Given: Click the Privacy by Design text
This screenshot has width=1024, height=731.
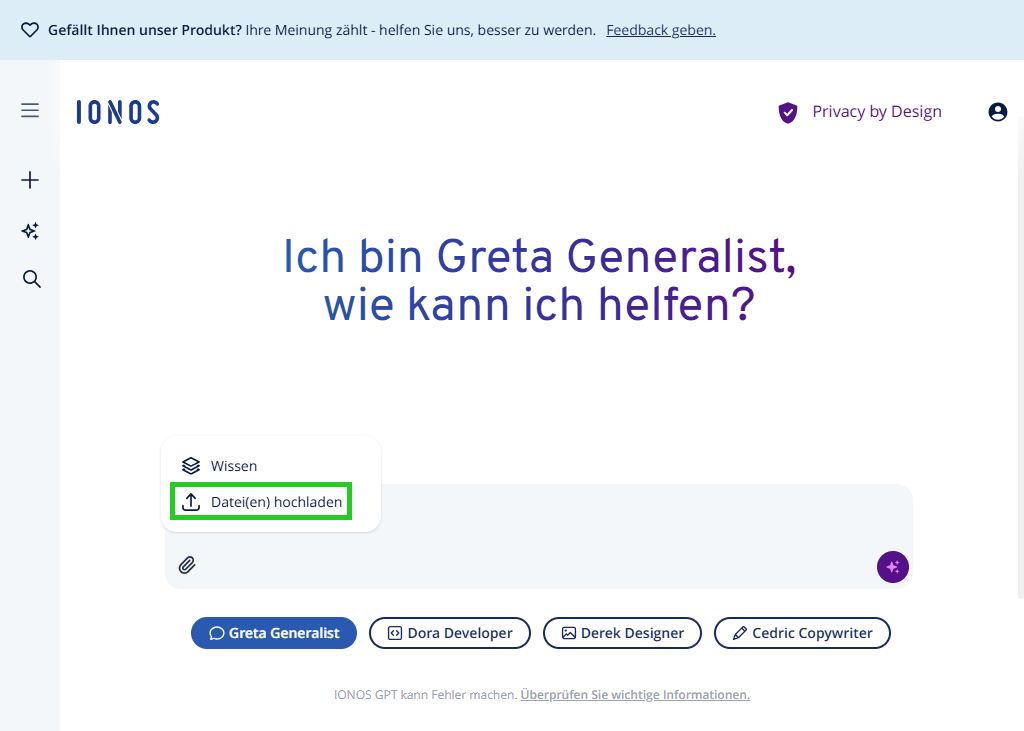Looking at the screenshot, I should click(876, 112).
